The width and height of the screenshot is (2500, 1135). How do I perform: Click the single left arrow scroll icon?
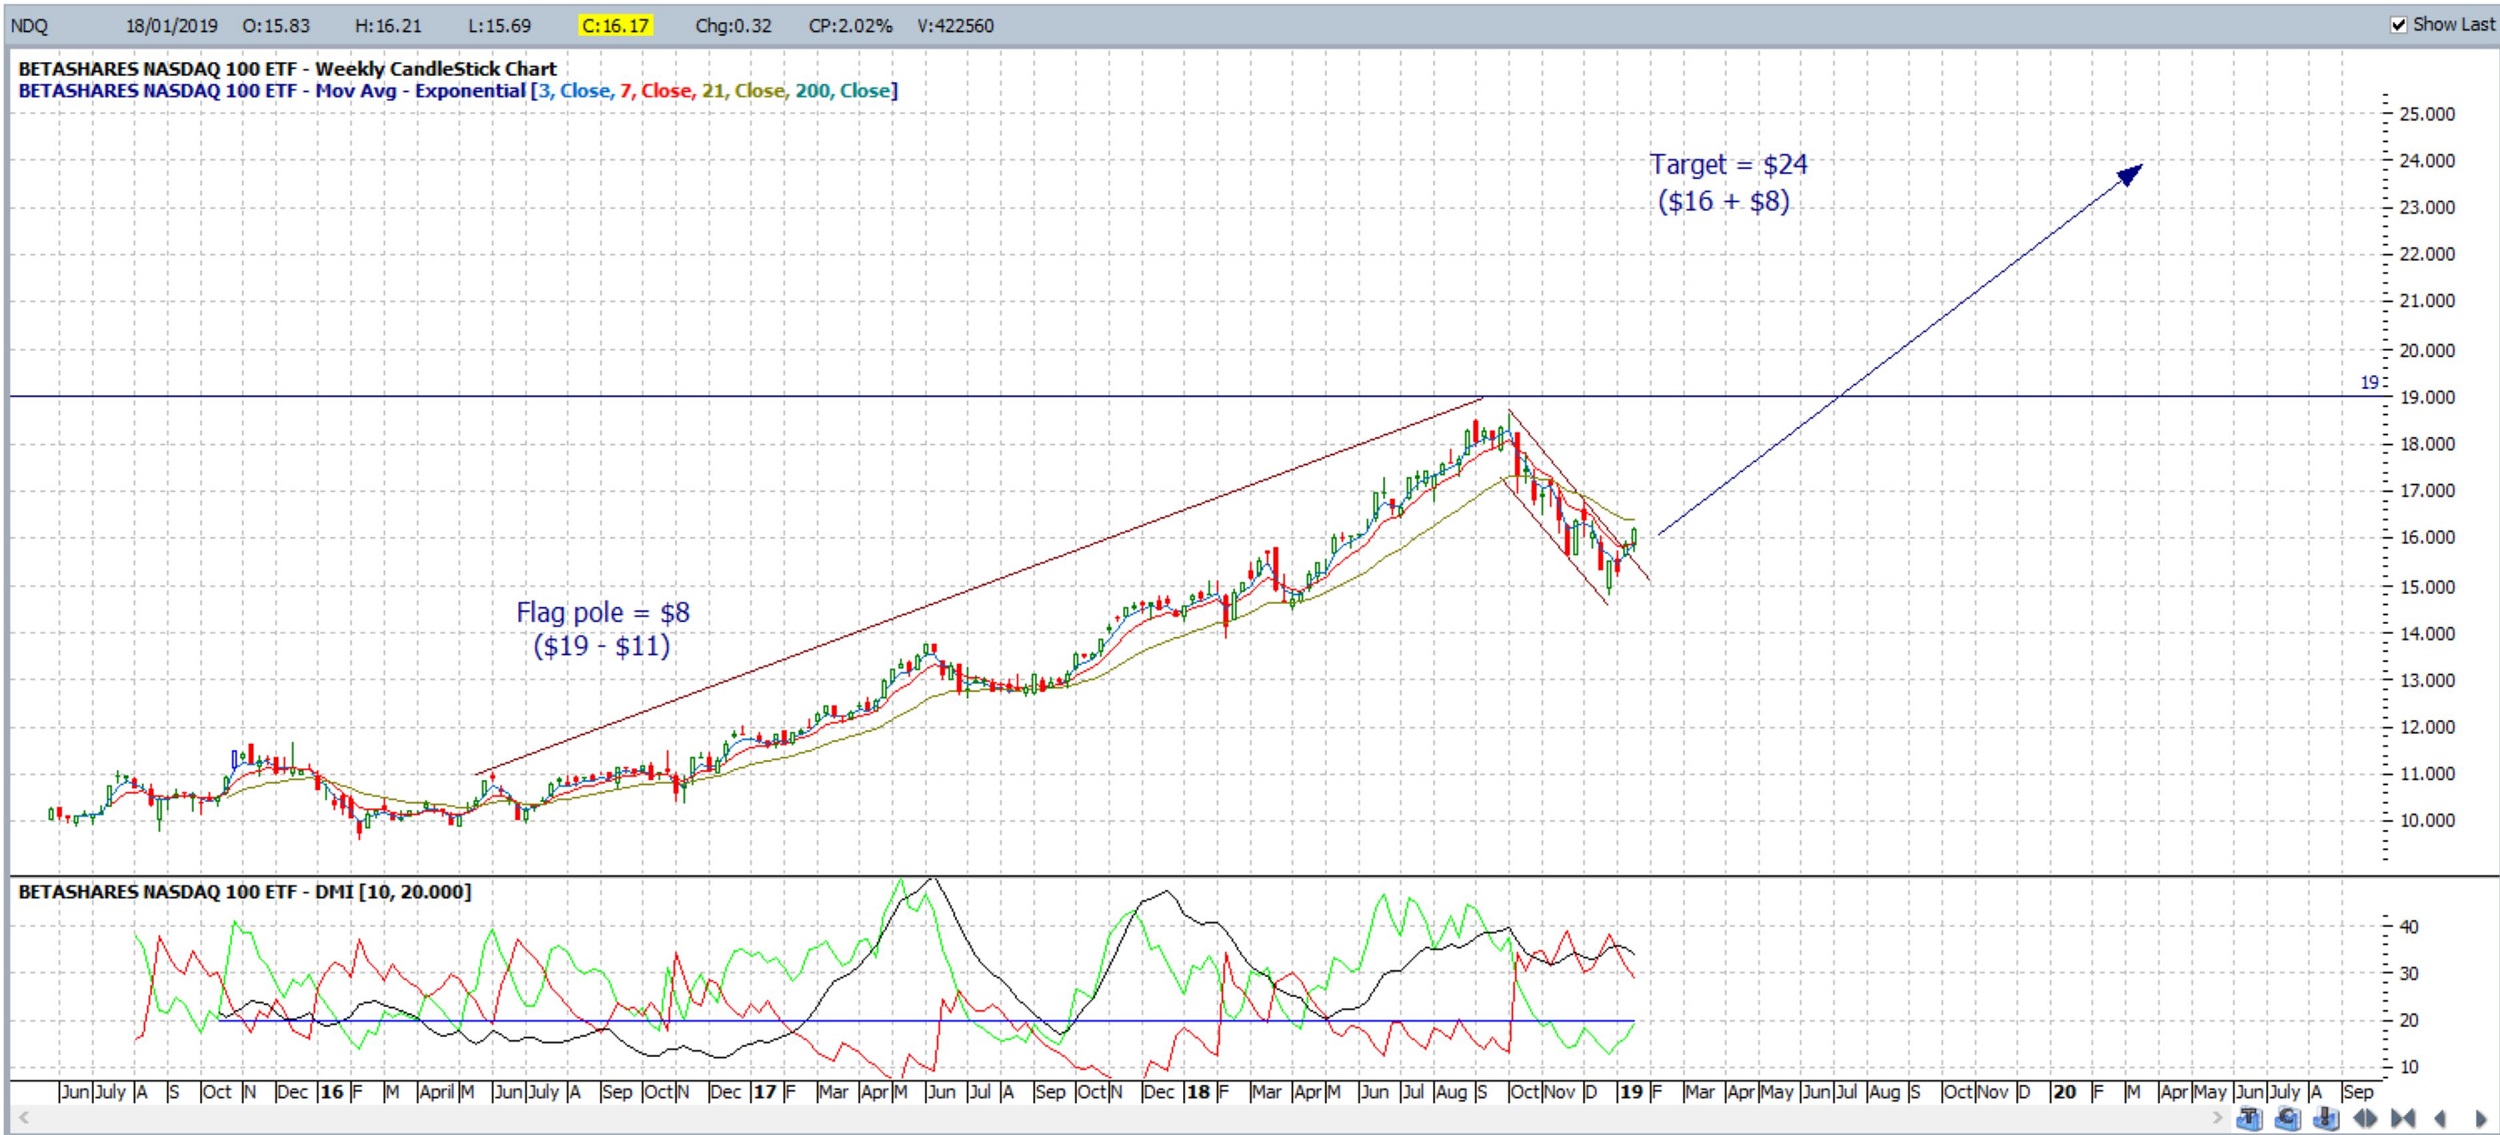click(2441, 1119)
